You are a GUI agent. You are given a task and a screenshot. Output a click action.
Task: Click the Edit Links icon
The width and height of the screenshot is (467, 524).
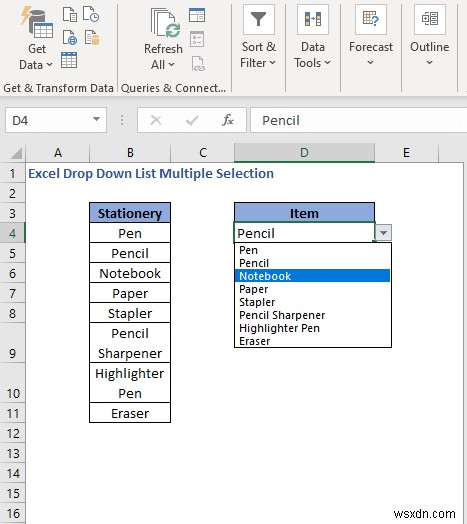[198, 63]
